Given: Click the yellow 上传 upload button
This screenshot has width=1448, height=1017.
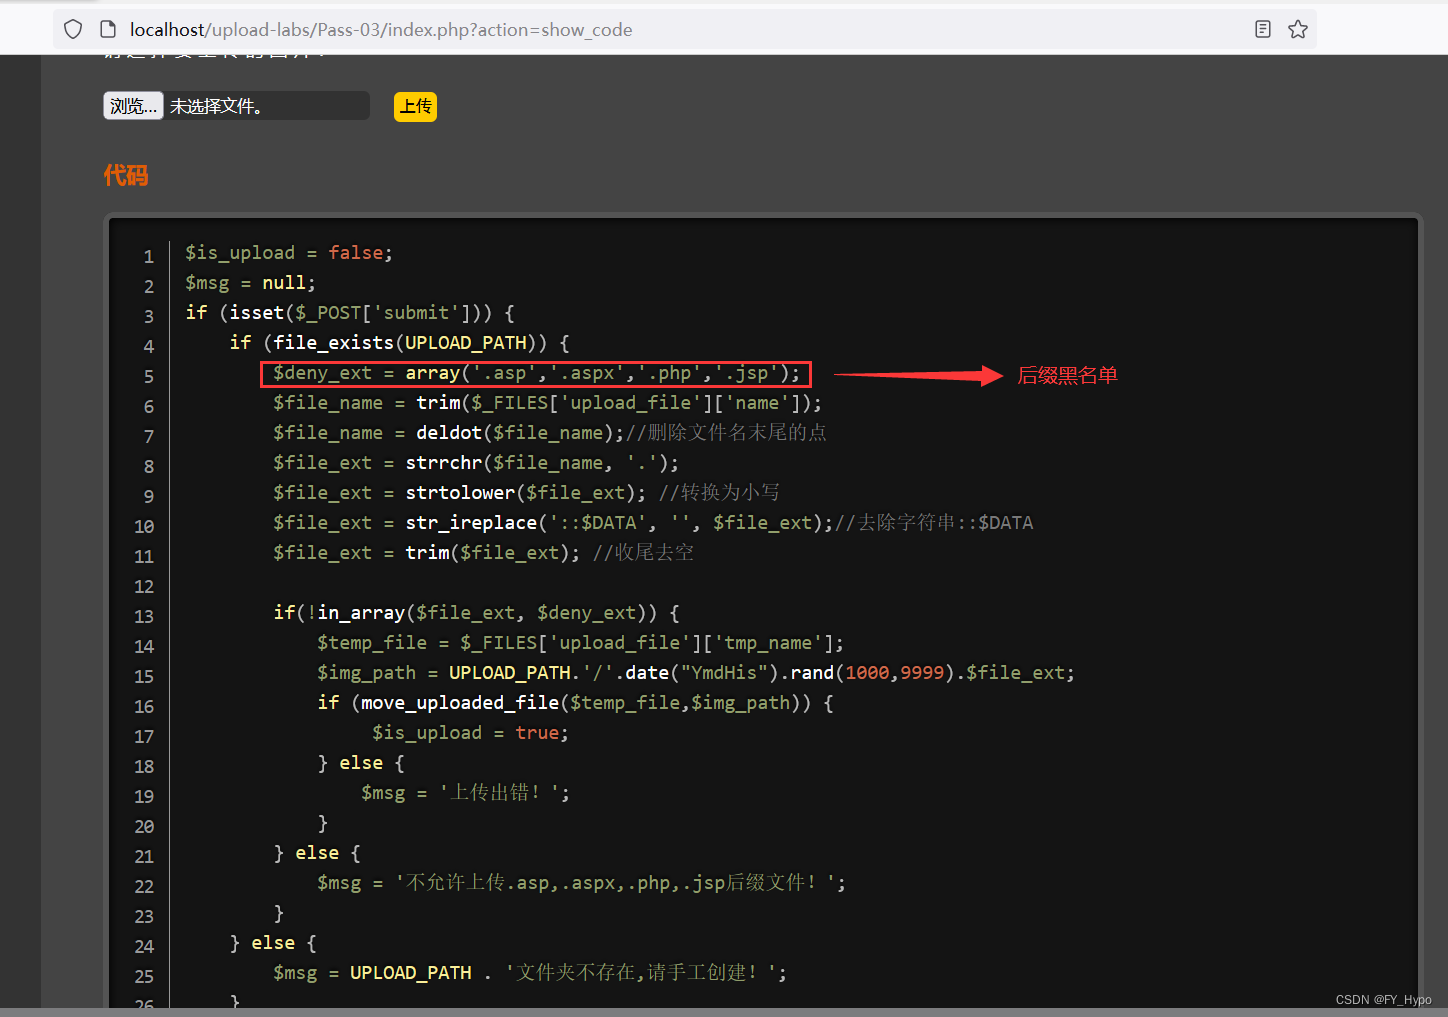Looking at the screenshot, I should click(x=415, y=106).
